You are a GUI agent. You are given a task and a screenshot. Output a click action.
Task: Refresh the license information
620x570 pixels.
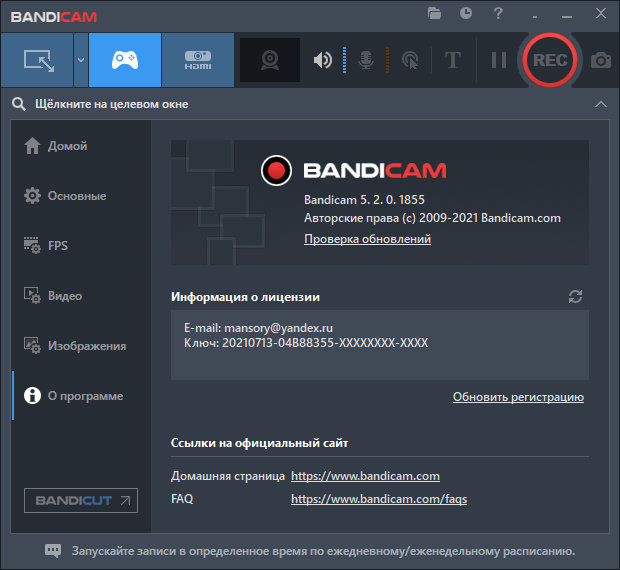point(575,297)
